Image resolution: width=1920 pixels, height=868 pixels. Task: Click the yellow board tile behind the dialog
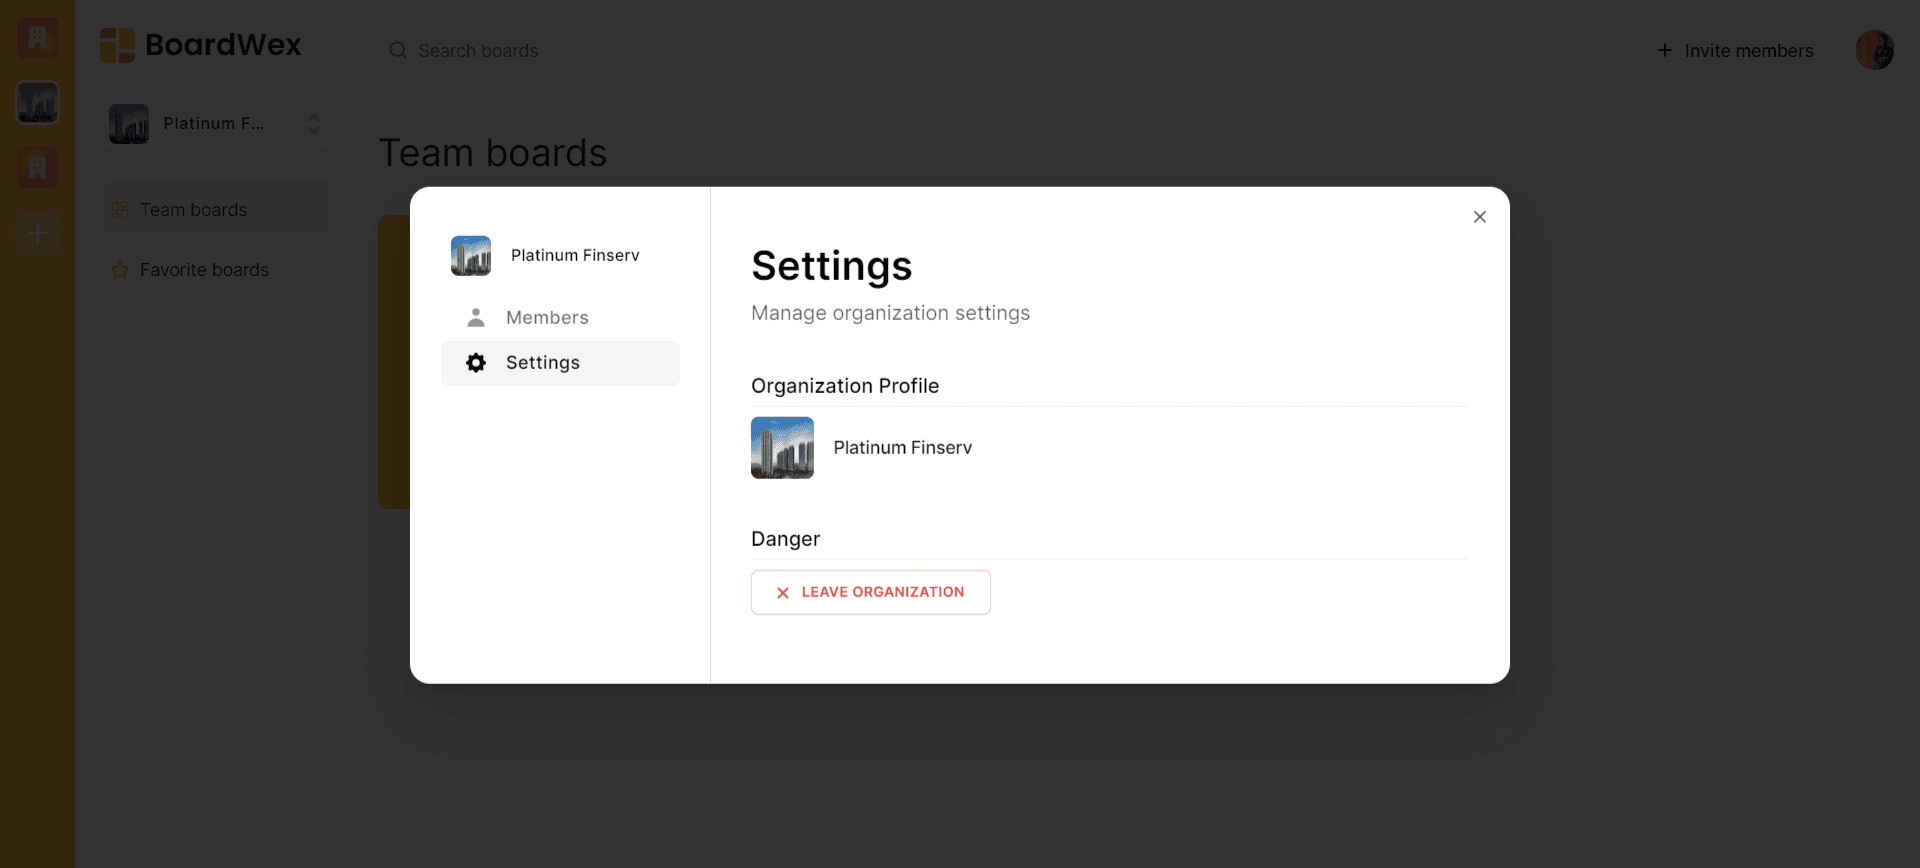[x=393, y=360]
